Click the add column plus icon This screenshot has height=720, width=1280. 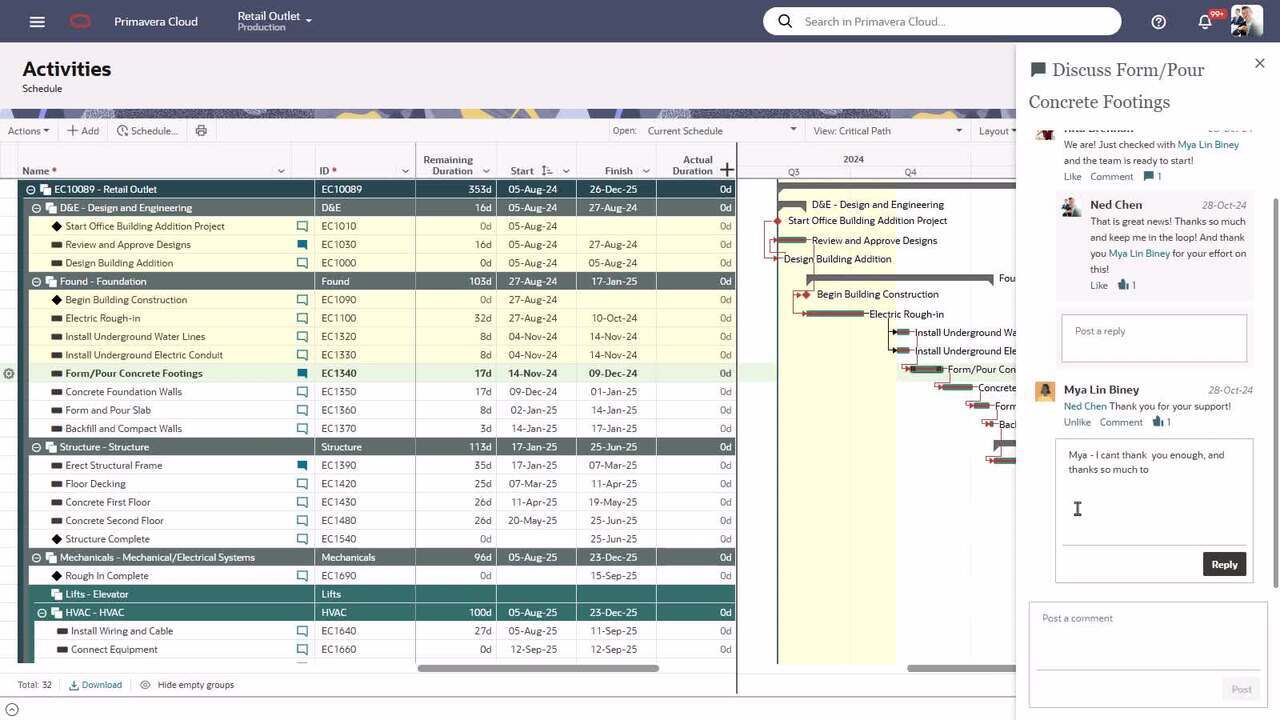(727, 170)
